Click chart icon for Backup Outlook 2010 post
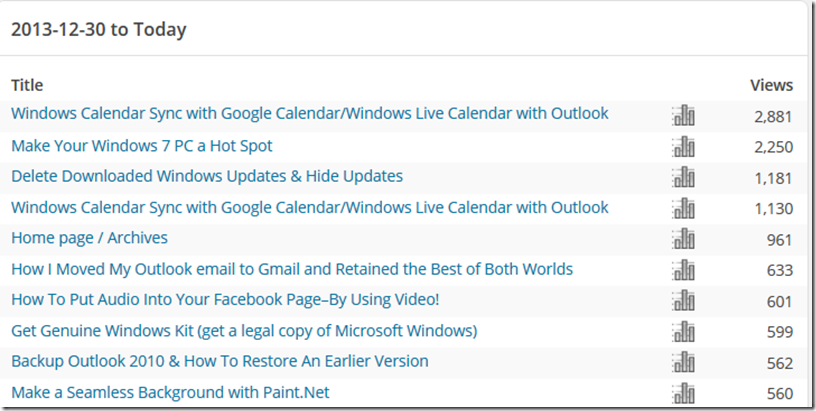The height and width of the screenshot is (411, 816). tap(684, 362)
